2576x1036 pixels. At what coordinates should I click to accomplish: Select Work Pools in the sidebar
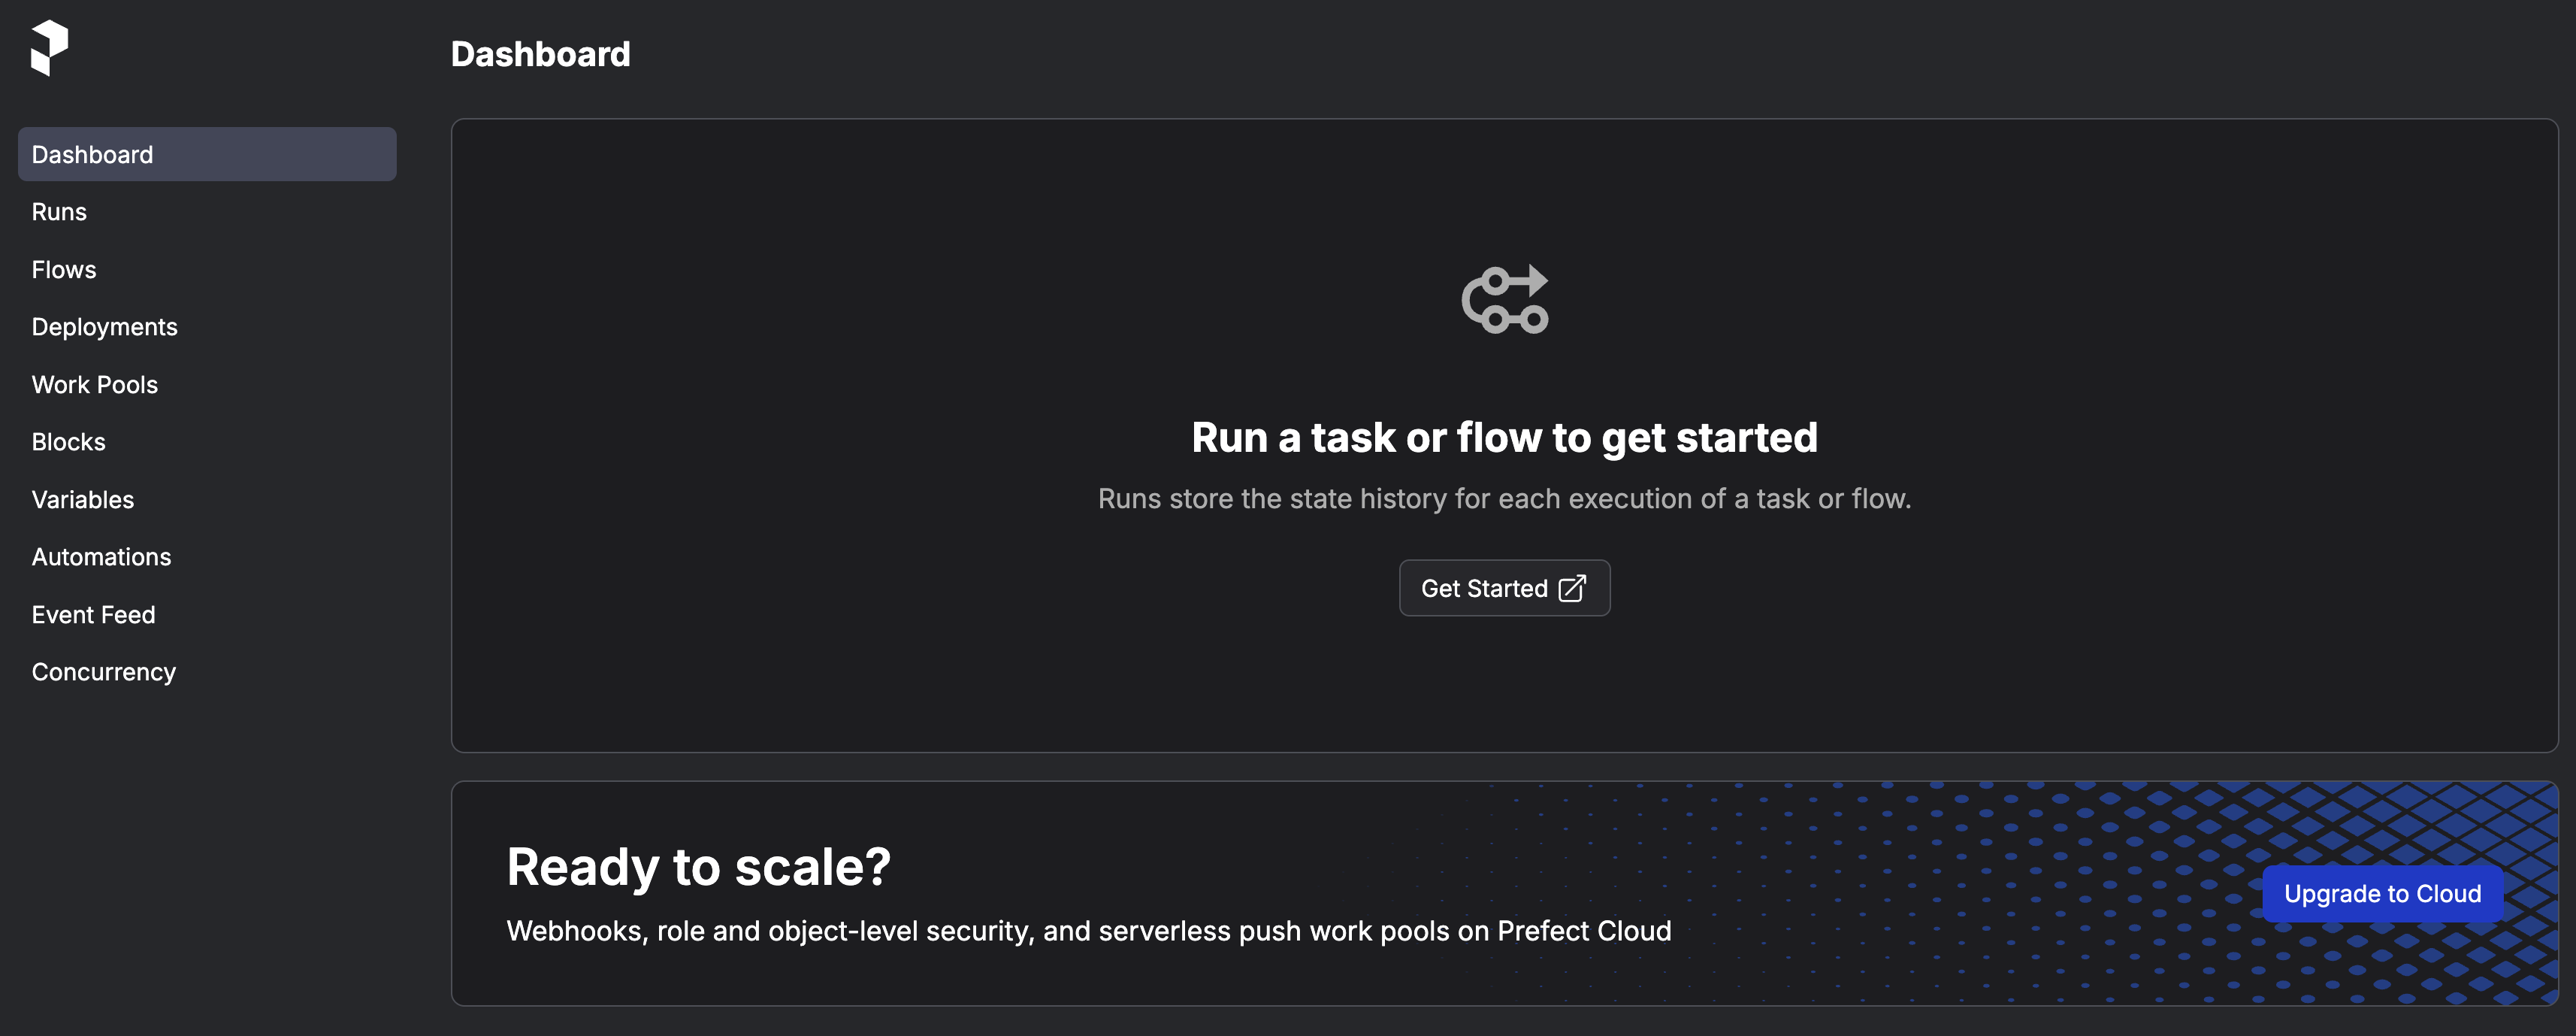coord(94,385)
